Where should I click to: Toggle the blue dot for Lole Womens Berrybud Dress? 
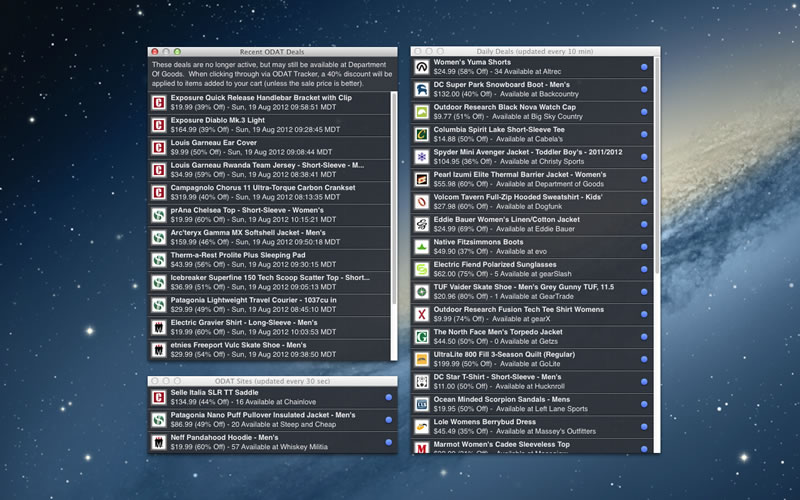[x=644, y=427]
